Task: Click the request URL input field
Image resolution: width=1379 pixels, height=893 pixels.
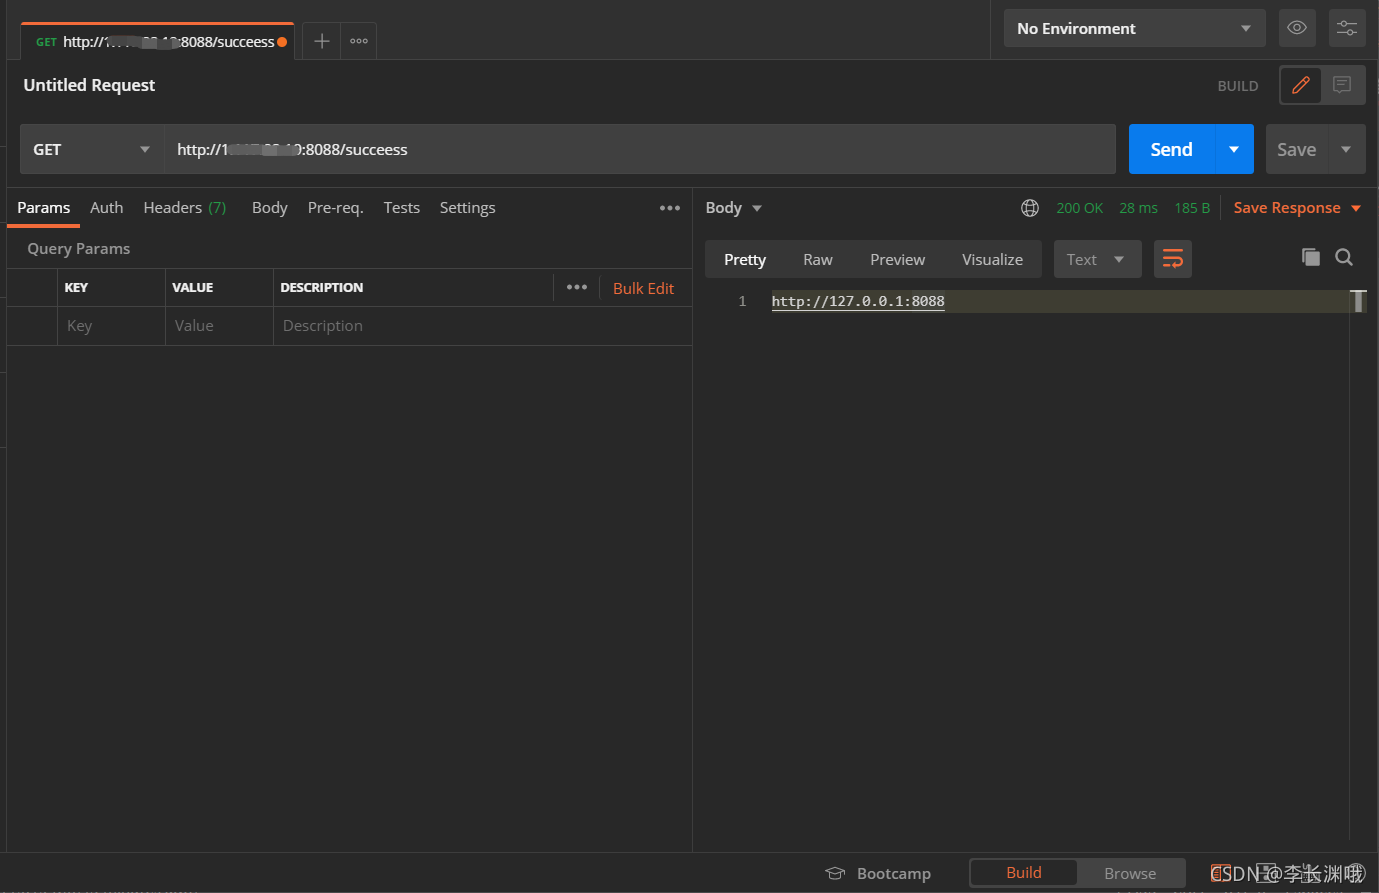Action: [640, 149]
